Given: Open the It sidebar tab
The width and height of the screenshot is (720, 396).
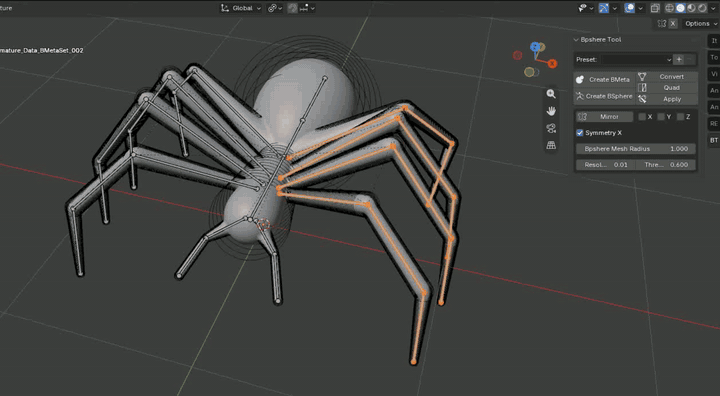Looking at the screenshot, I should pyautogui.click(x=714, y=41).
